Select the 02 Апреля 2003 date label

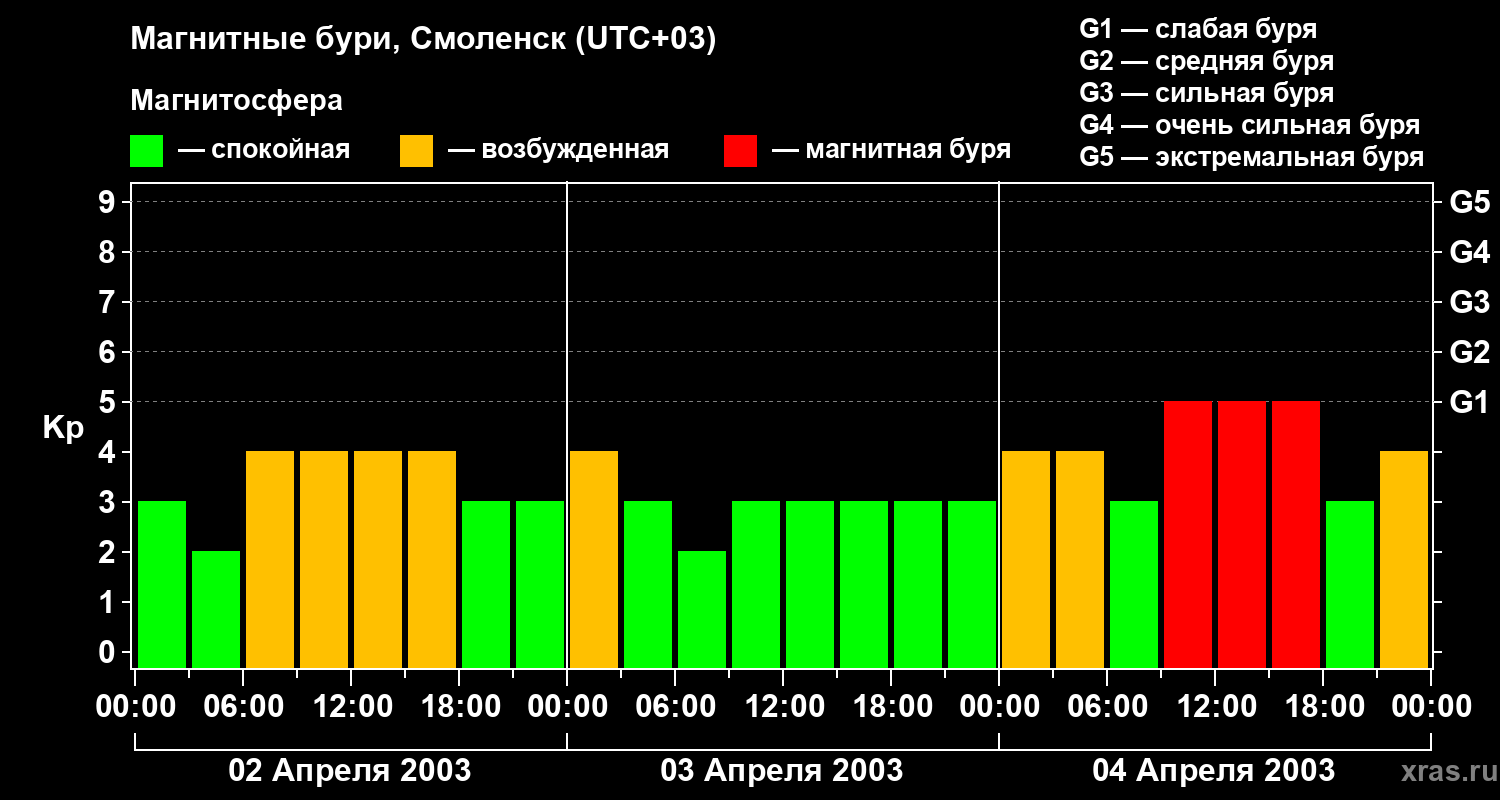(x=350, y=771)
